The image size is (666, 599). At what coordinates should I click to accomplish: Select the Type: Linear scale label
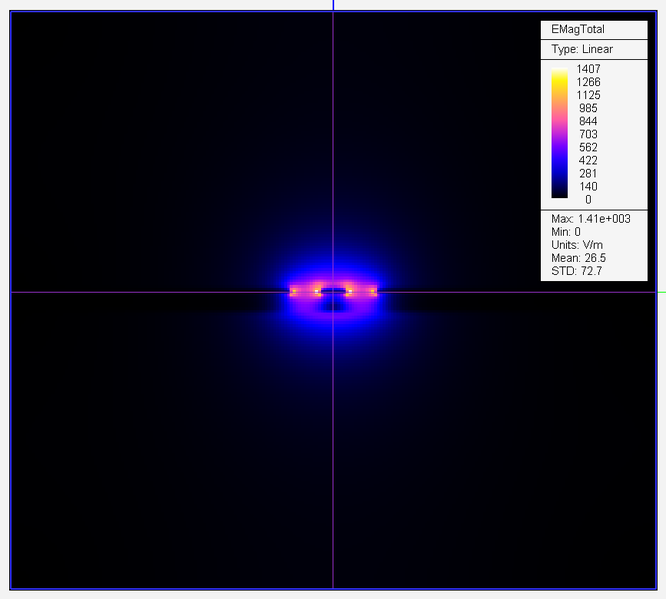point(582,49)
